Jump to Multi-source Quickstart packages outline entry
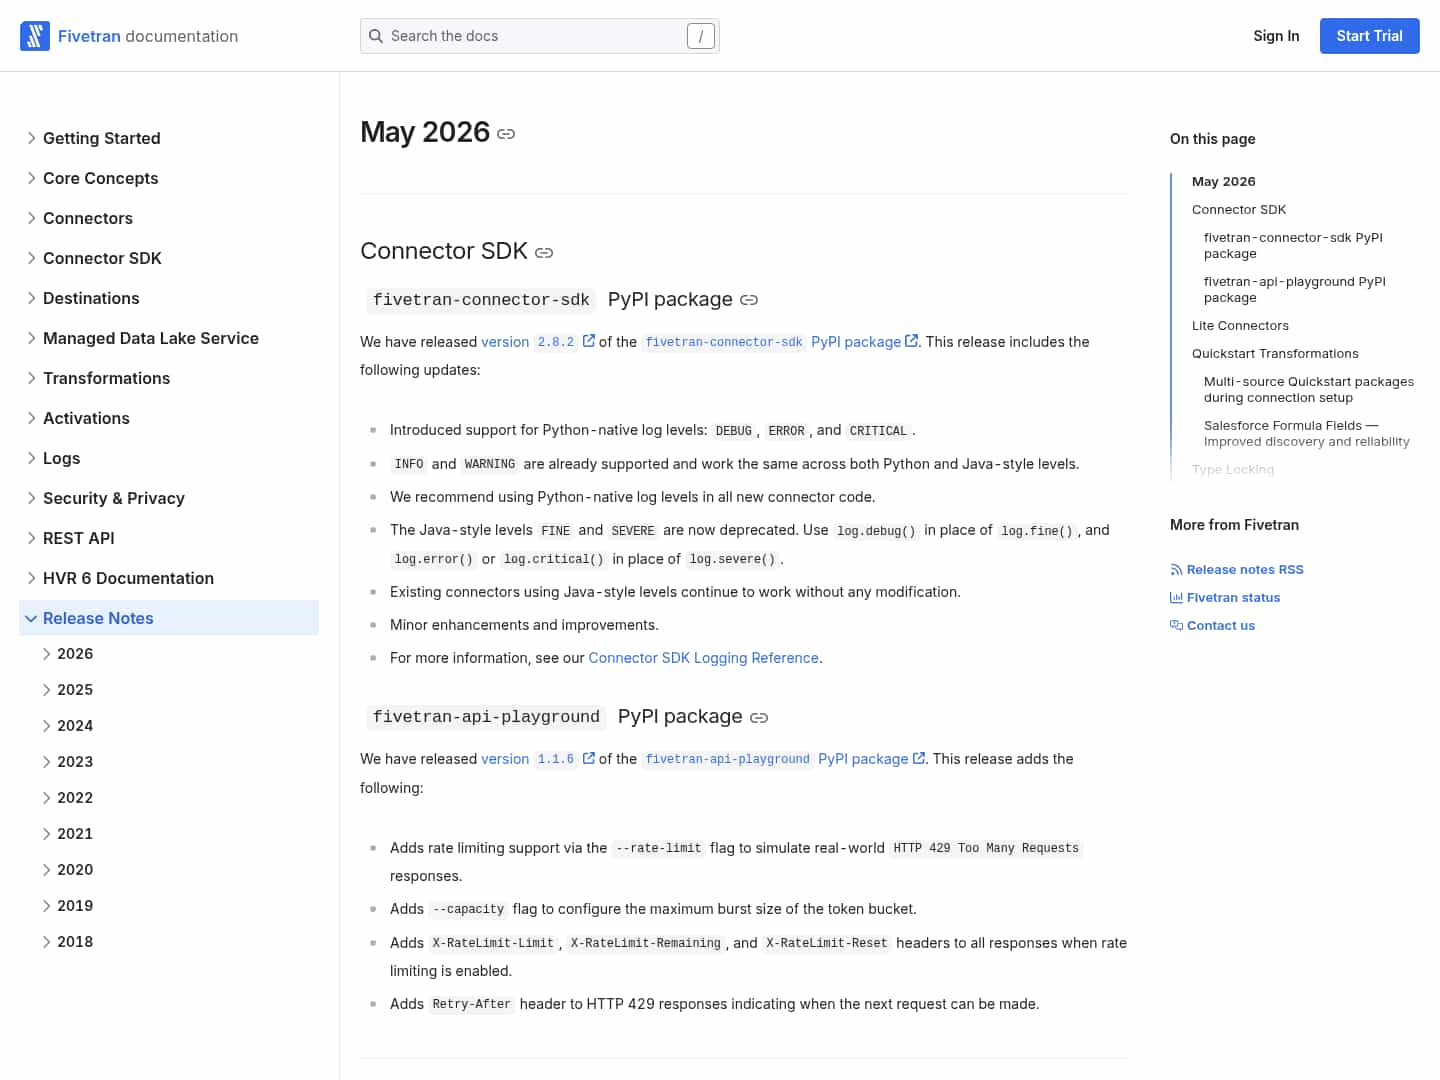Viewport: 1440px width, 1080px height. coord(1309,390)
